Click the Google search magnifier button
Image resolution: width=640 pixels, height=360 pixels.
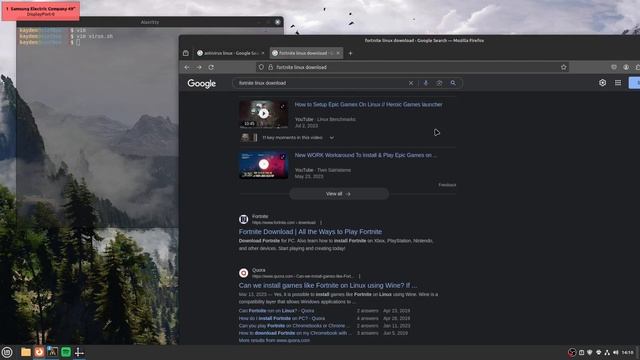point(453,83)
